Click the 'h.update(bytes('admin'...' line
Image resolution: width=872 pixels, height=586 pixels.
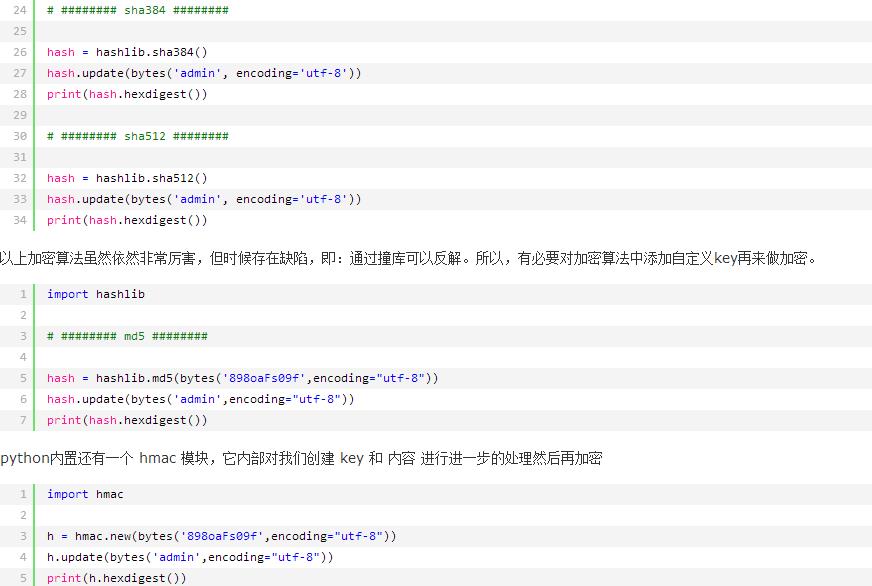190,558
